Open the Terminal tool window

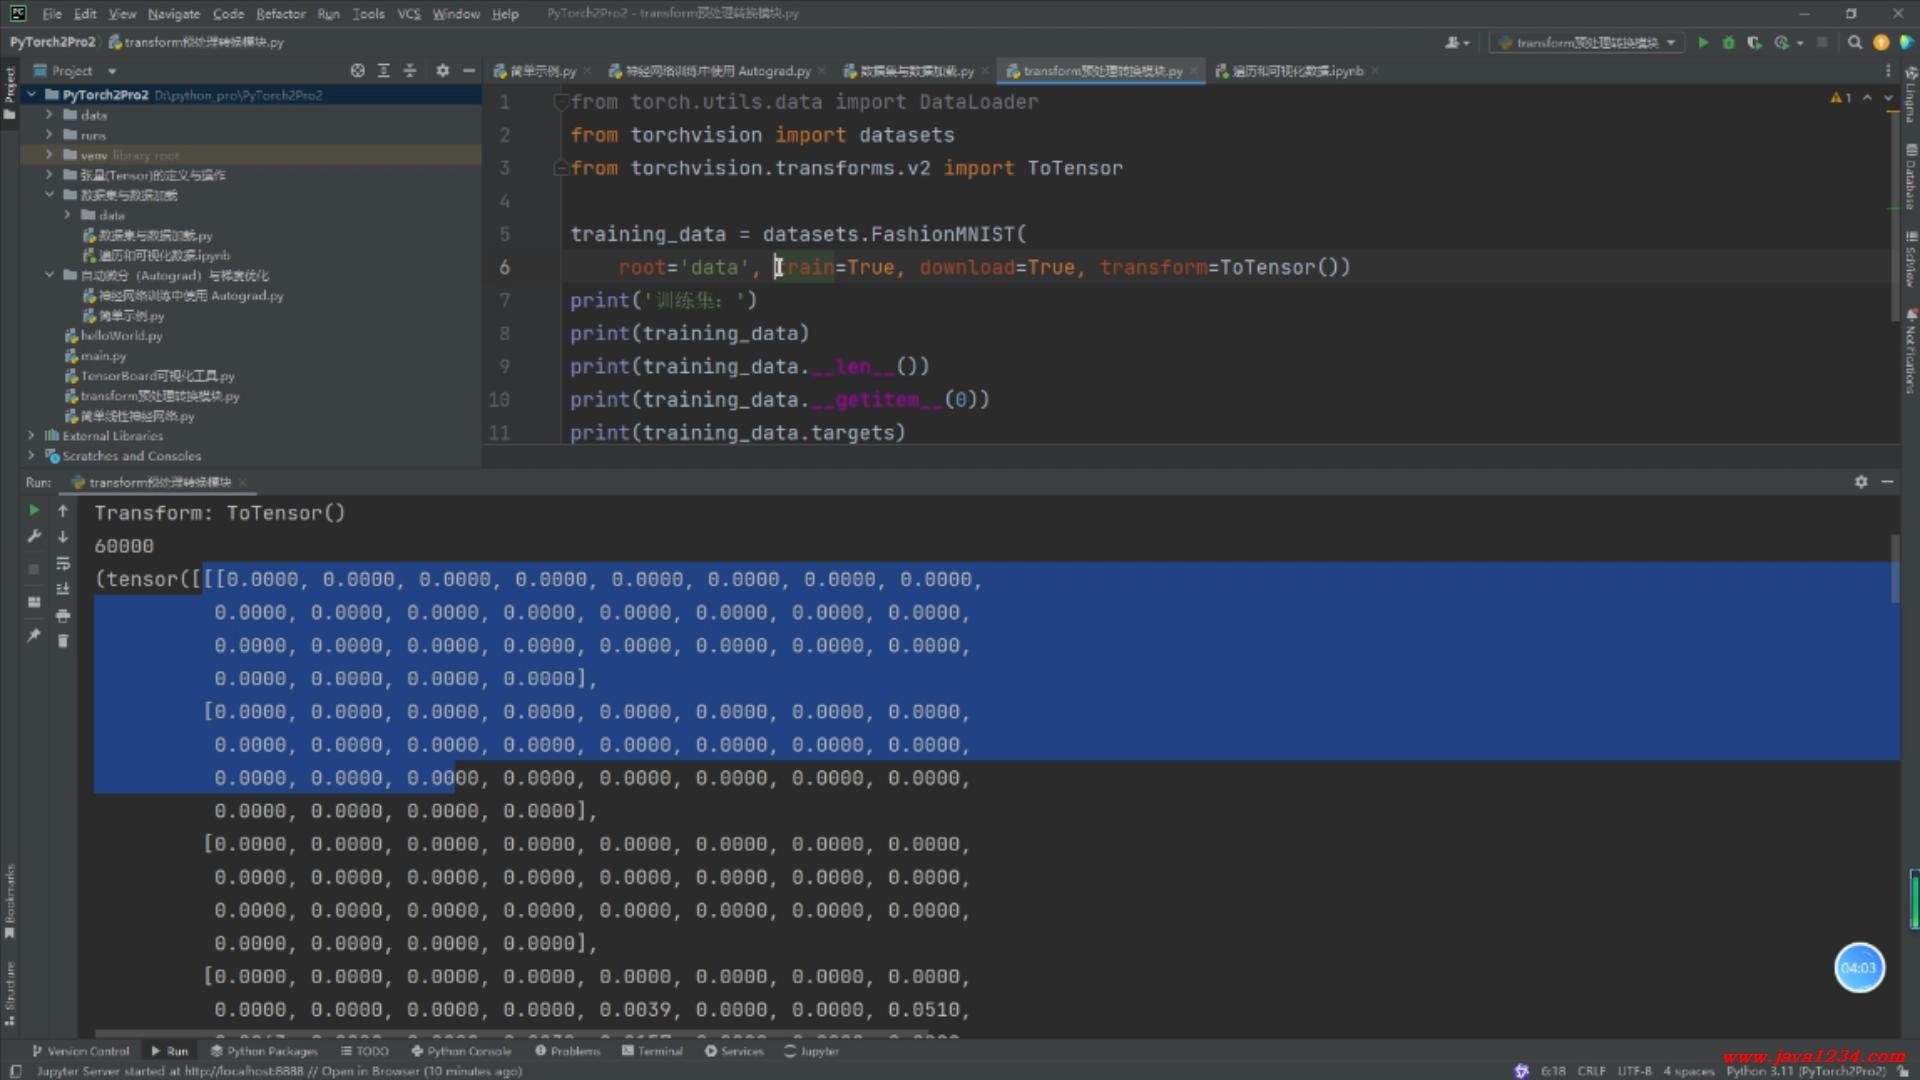tap(652, 1051)
